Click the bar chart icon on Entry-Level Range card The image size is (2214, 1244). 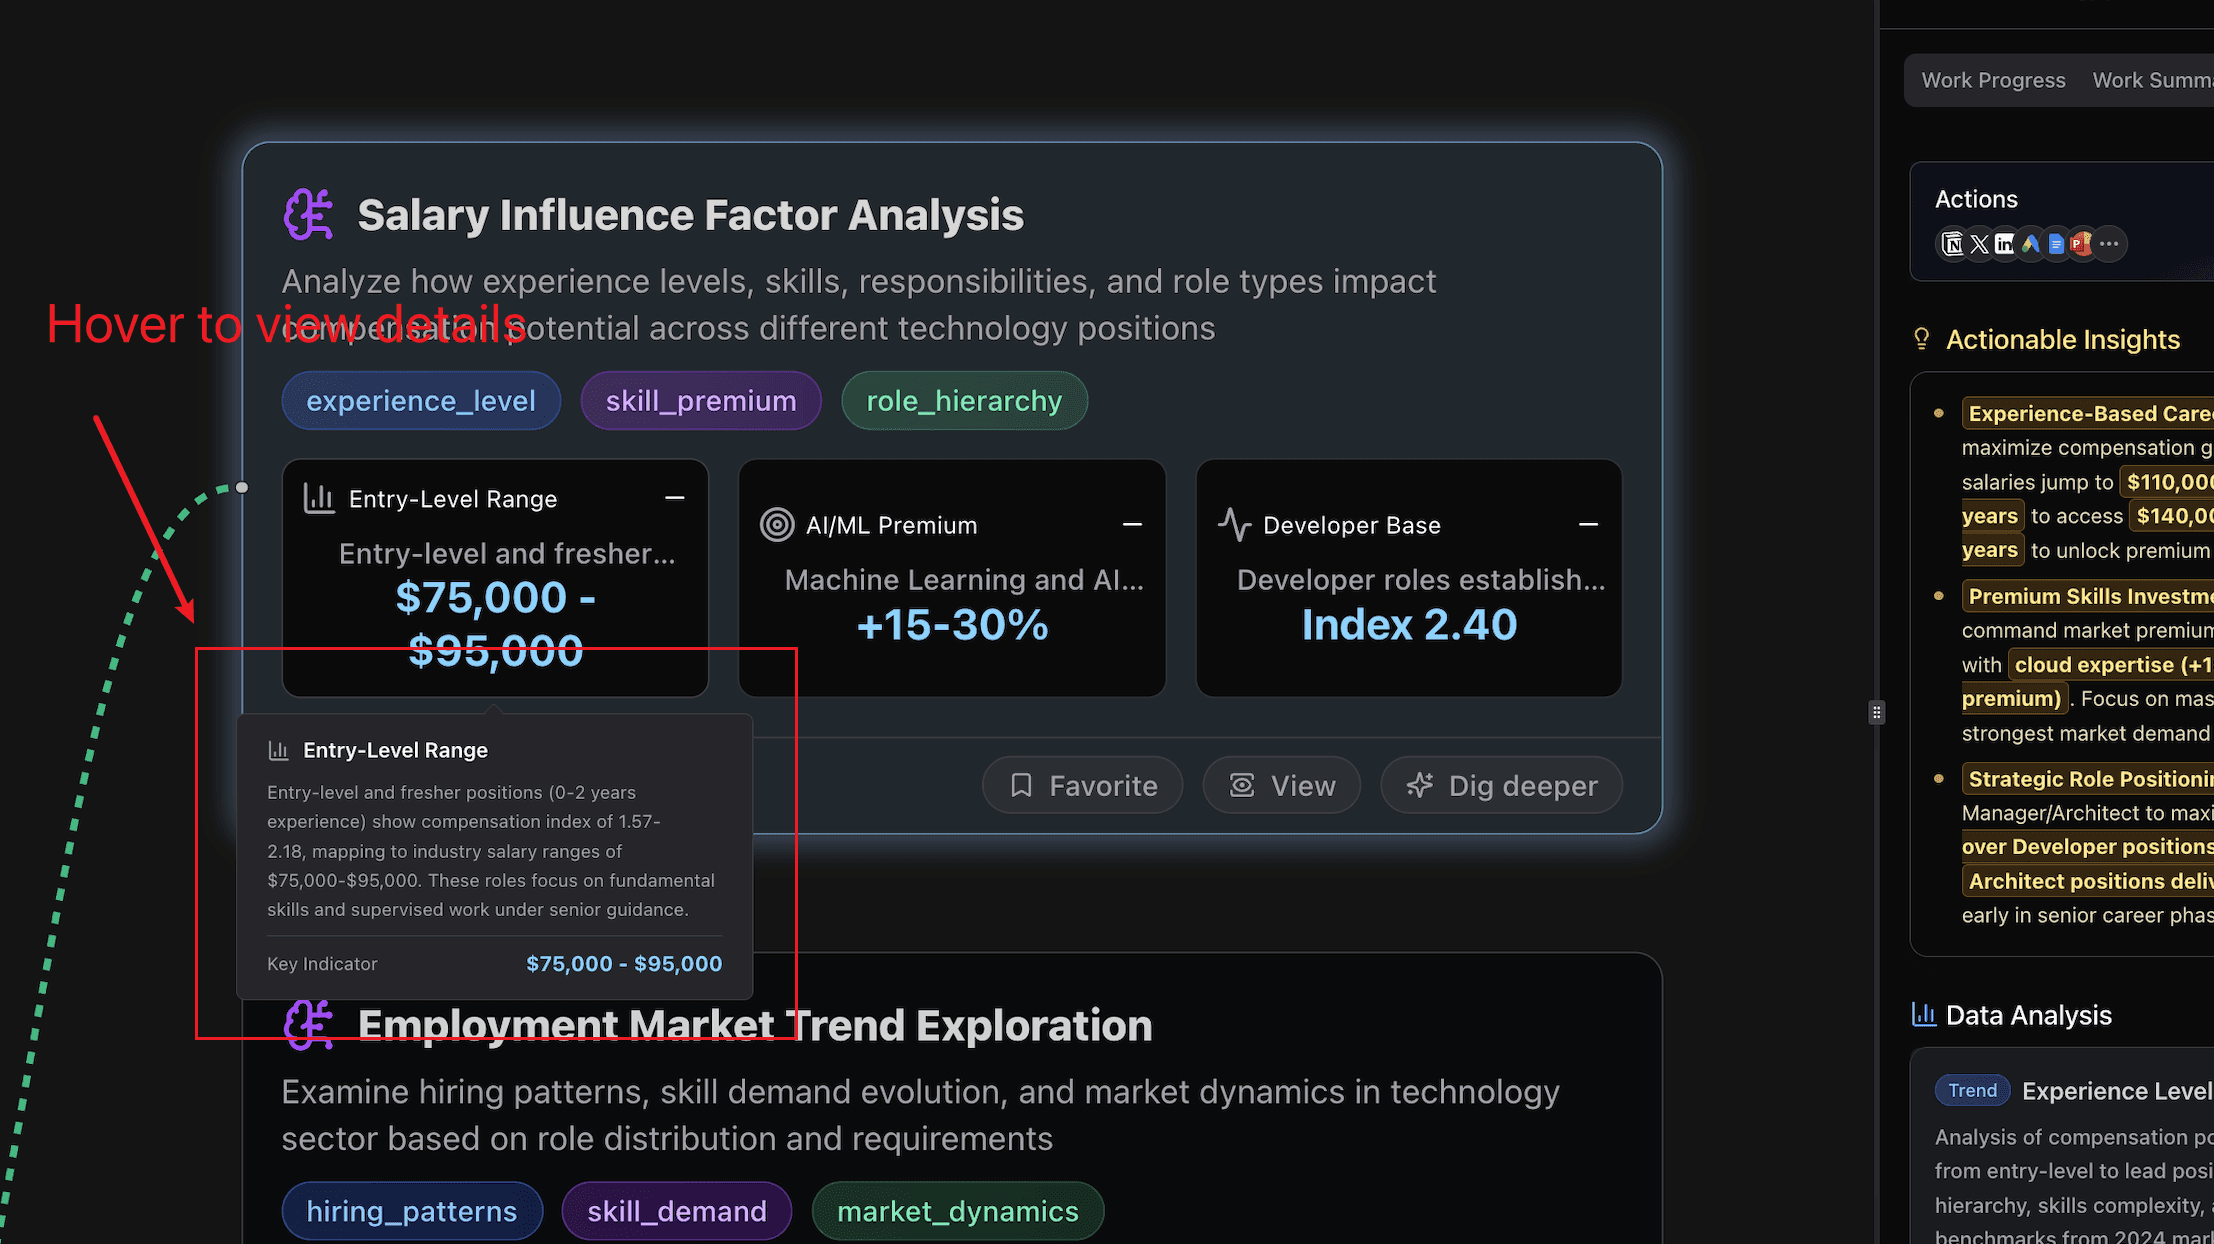[318, 498]
